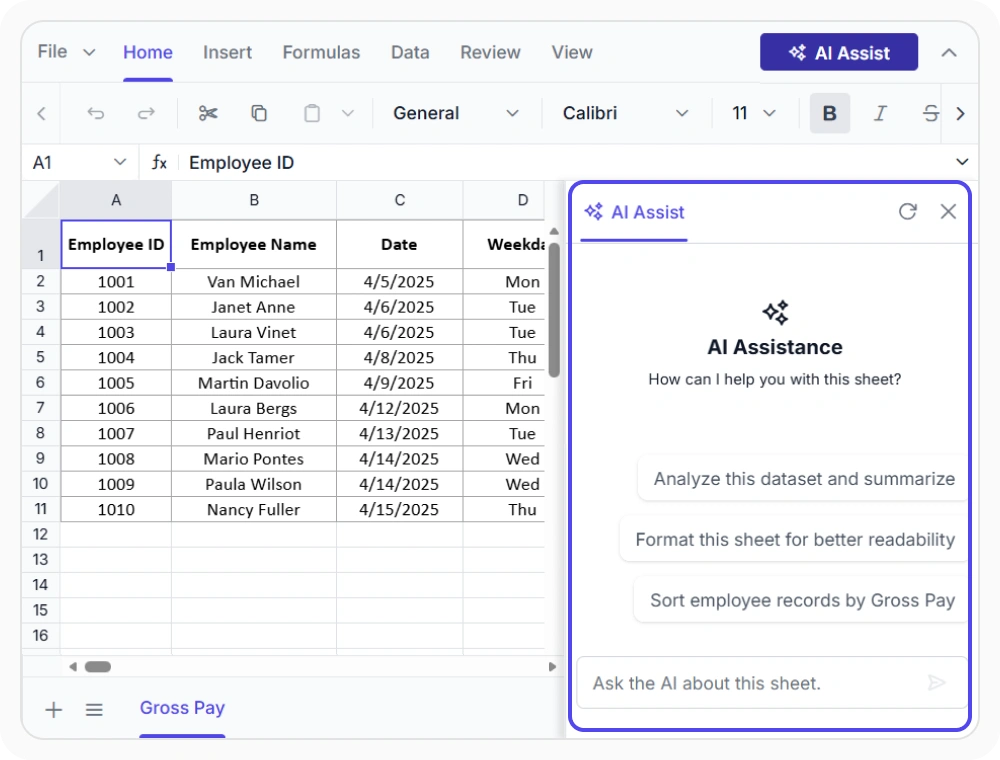Switch to the Data tab
The height and width of the screenshot is (760, 1000).
[x=410, y=52]
